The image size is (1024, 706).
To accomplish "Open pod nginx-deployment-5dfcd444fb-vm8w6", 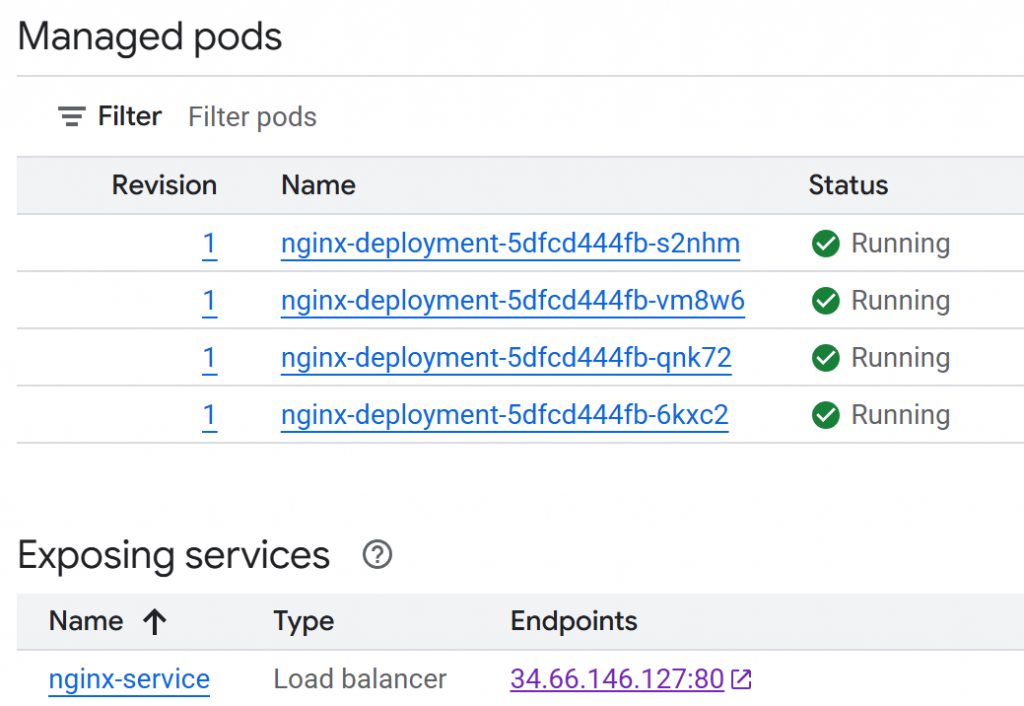I will (x=512, y=301).
